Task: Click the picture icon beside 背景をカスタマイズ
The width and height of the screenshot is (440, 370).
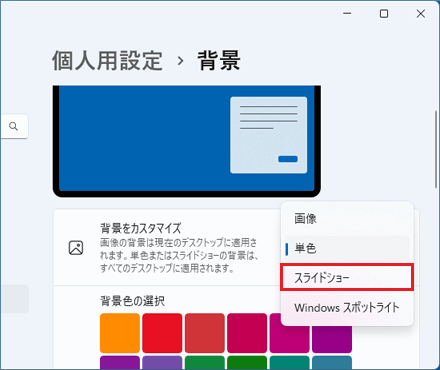Action: (x=76, y=248)
